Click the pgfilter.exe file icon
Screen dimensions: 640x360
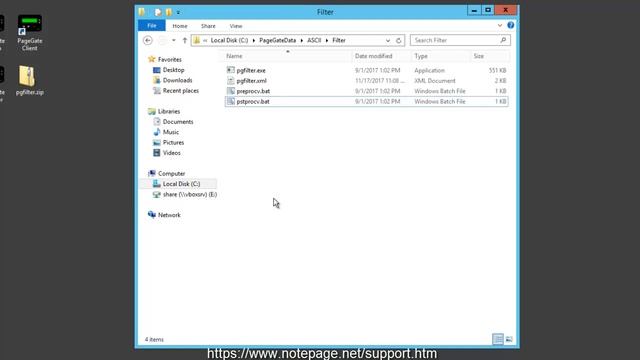(x=231, y=70)
